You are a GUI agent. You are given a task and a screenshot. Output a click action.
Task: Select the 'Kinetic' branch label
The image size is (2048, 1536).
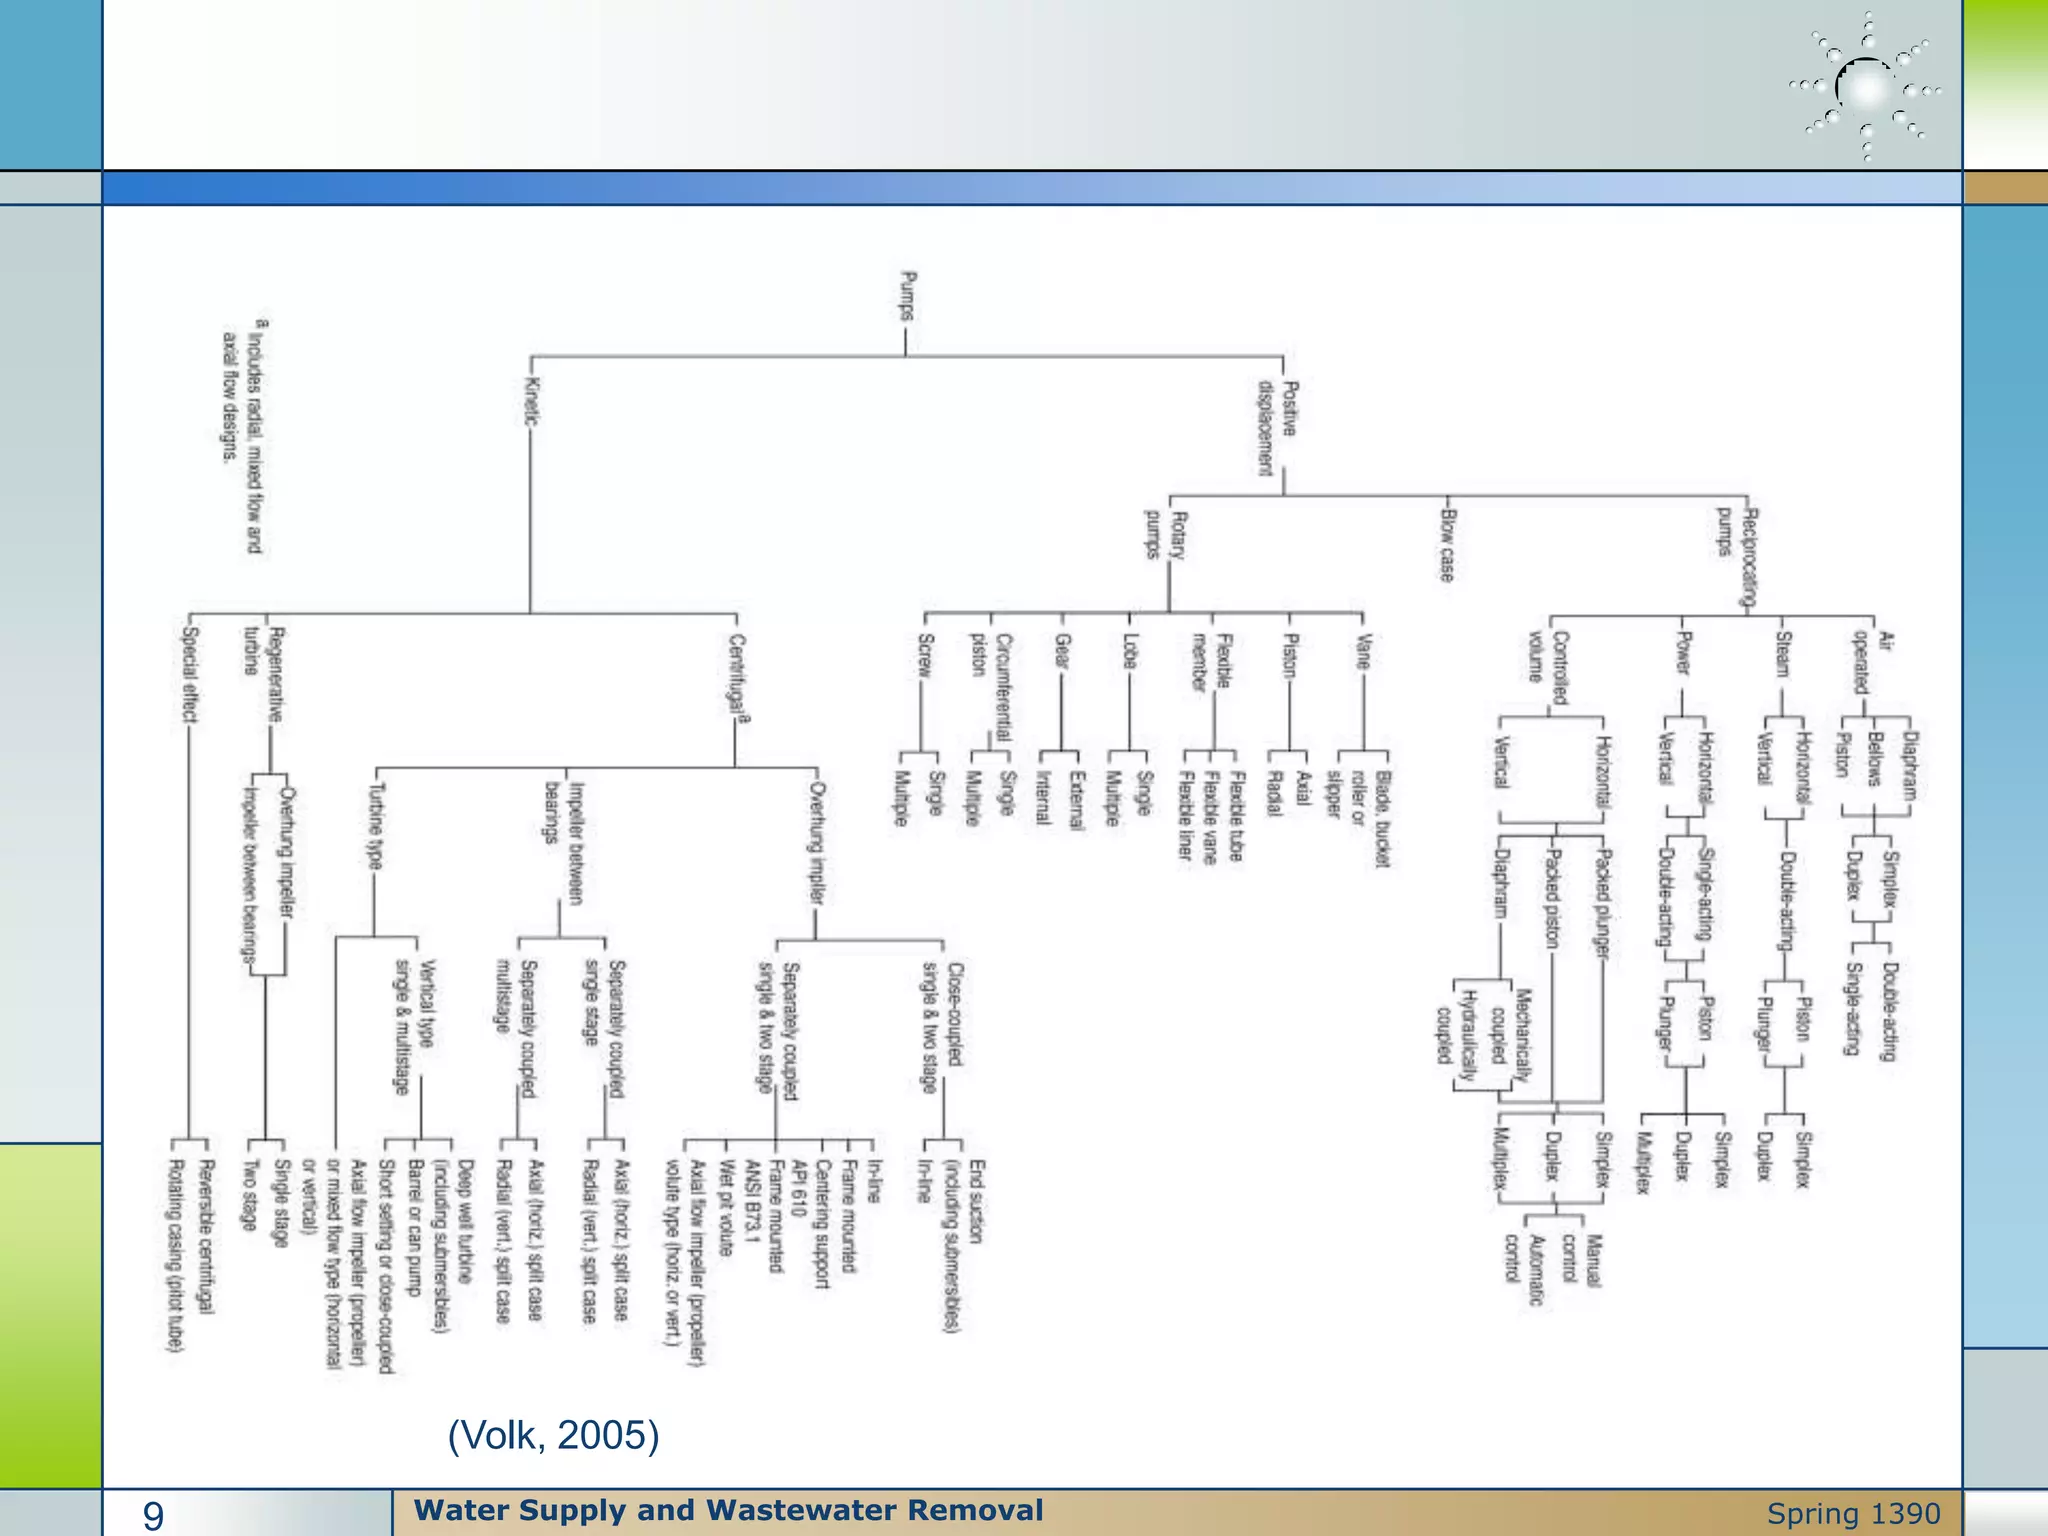531,401
